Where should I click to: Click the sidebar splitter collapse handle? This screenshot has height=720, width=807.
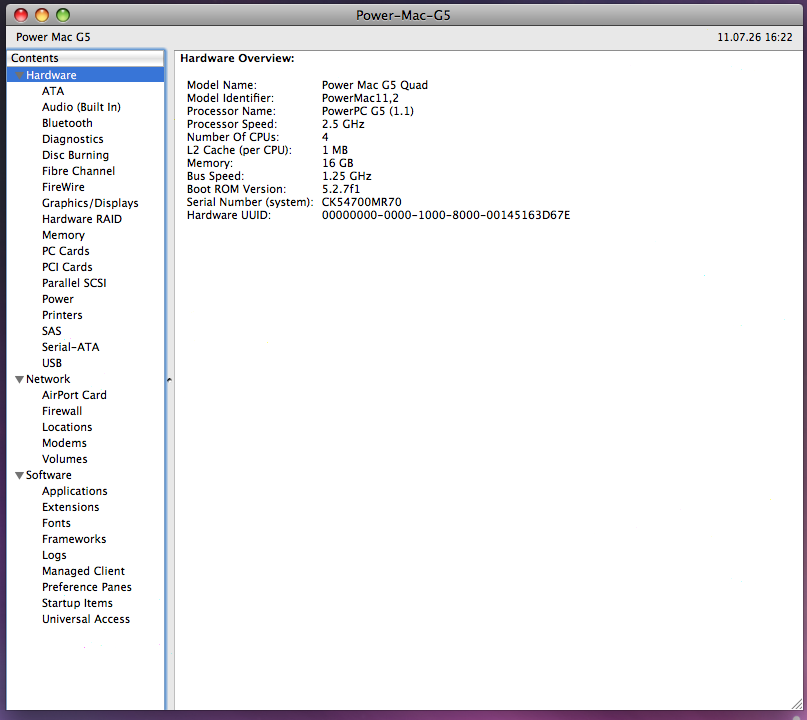[169, 380]
